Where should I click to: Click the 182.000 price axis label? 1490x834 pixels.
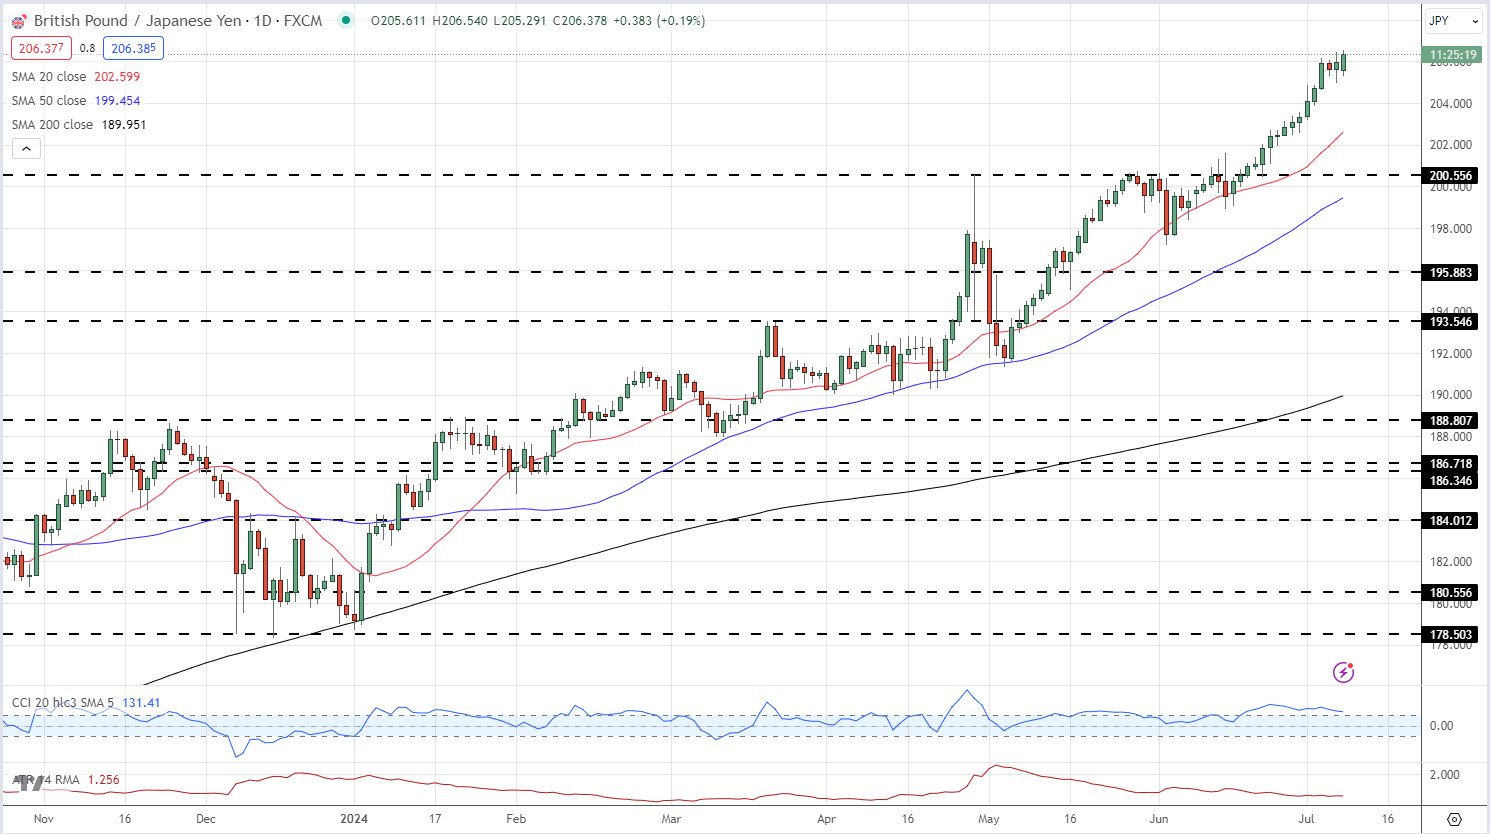[1451, 561]
